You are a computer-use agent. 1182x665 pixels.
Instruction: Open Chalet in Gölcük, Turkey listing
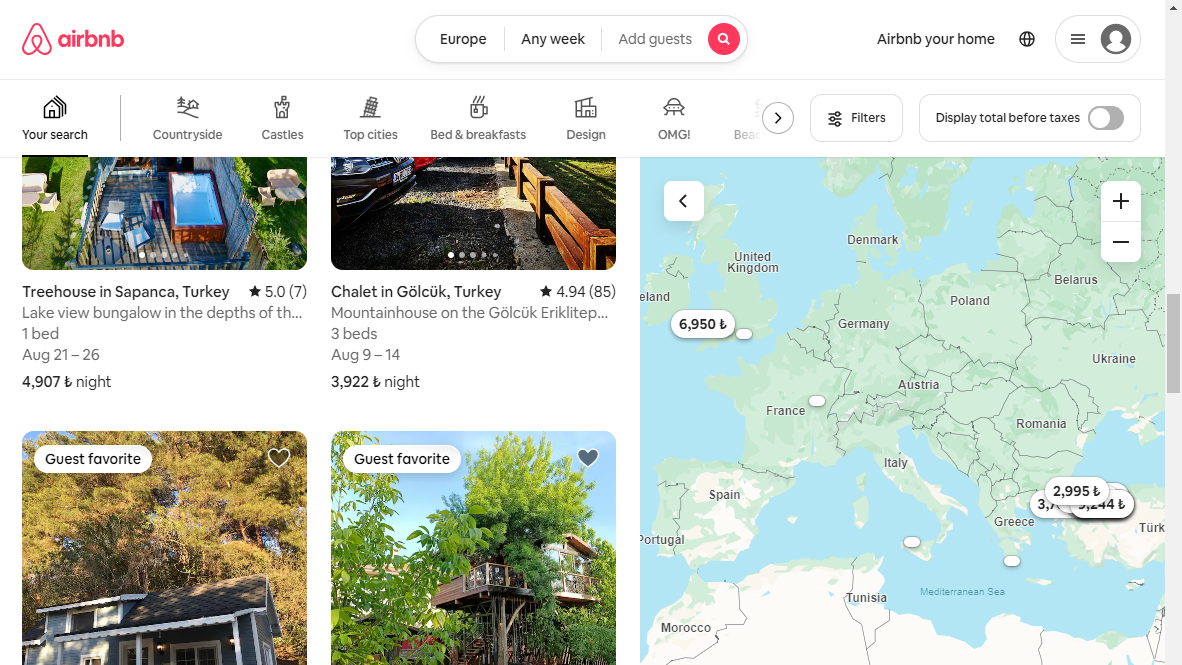[416, 292]
